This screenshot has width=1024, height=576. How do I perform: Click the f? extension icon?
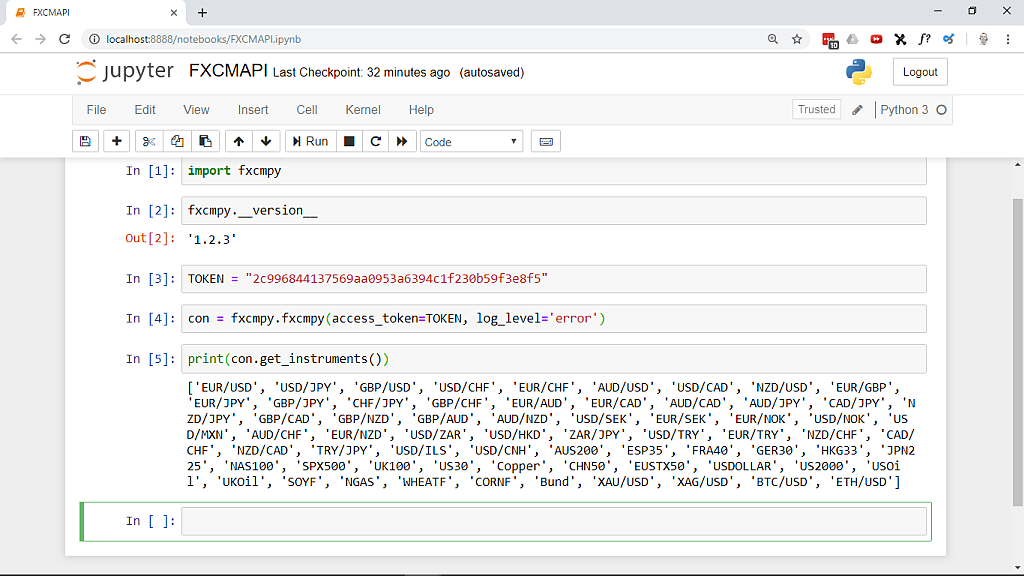point(924,39)
